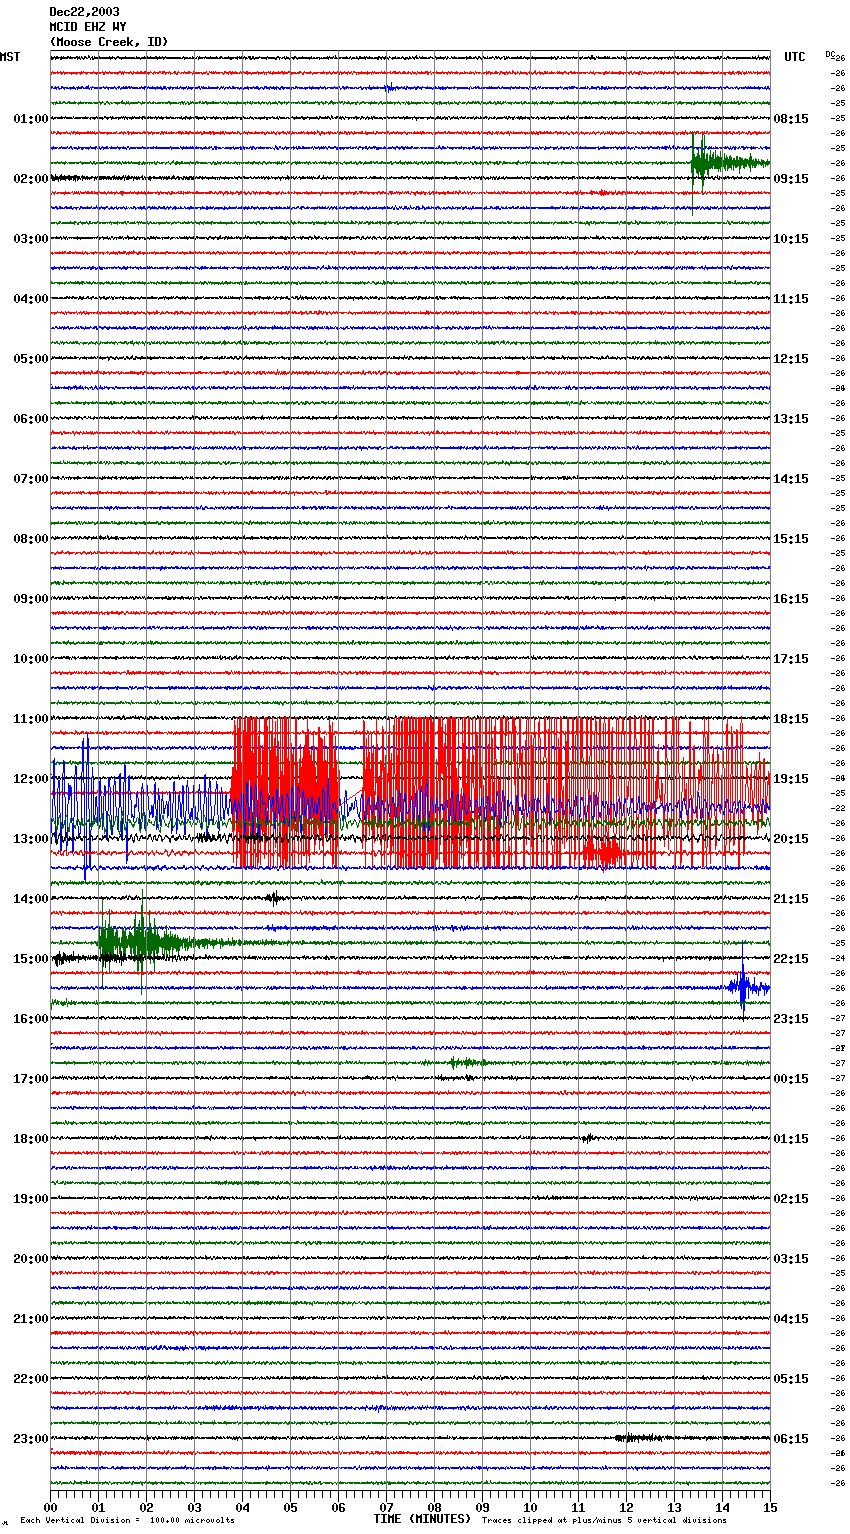
Task: Click the 18:15 UTC row label
Action: [791, 719]
